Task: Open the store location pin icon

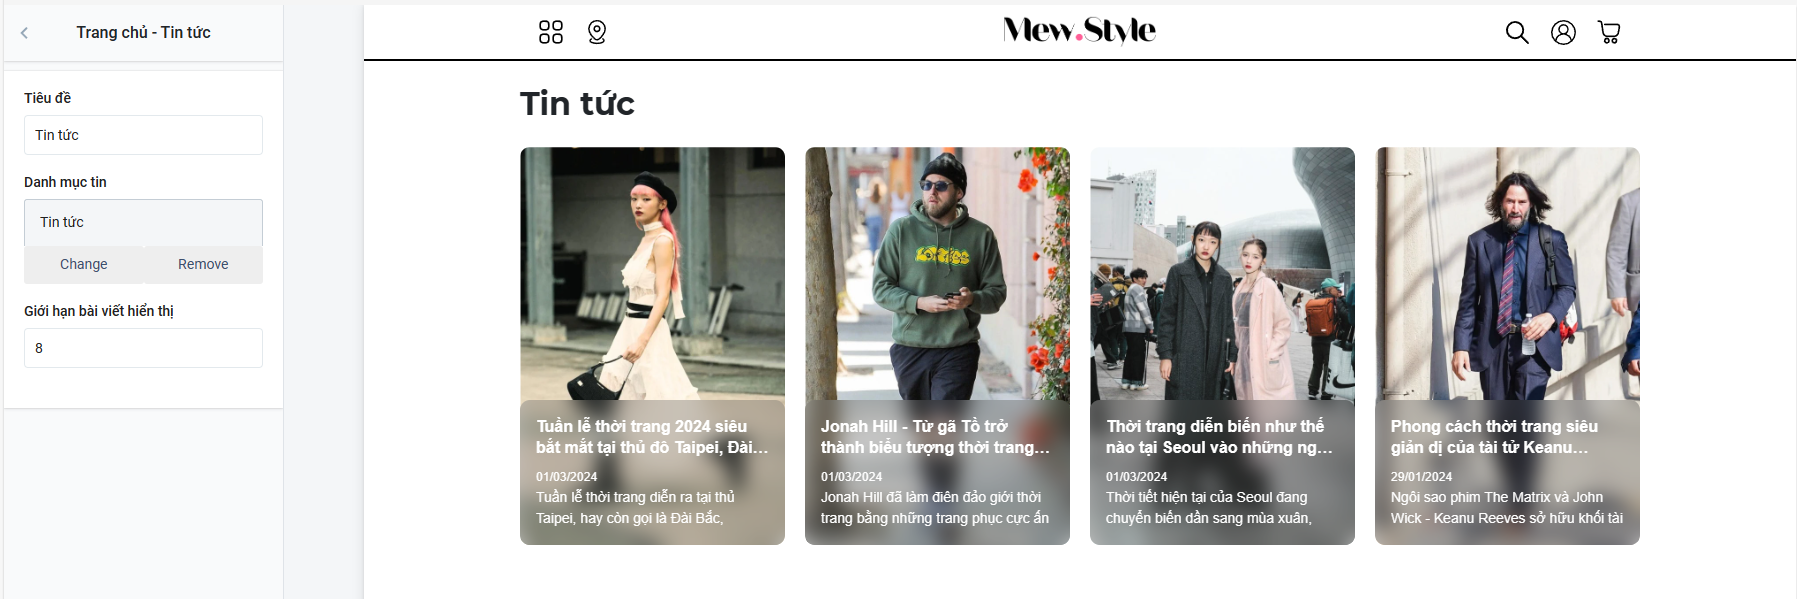Action: click(x=597, y=32)
